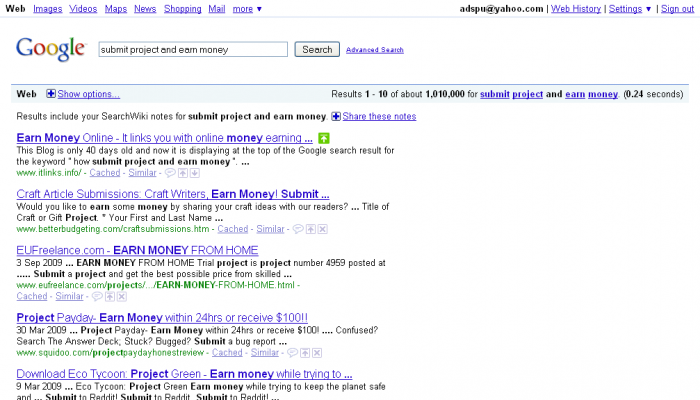The height and width of the screenshot is (400, 700).
Task: Focus the search query input field
Action: point(193,50)
